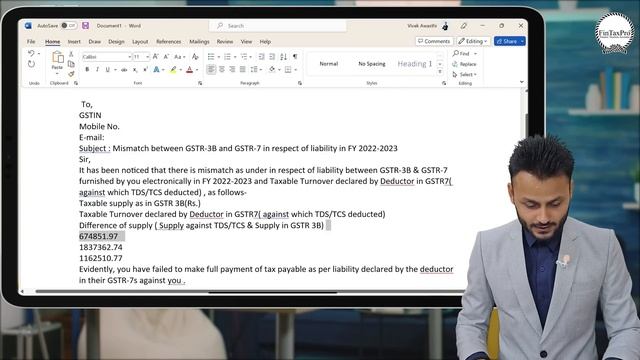The image size is (640, 360).
Task: Switch to the Design tab
Action: [116, 42]
